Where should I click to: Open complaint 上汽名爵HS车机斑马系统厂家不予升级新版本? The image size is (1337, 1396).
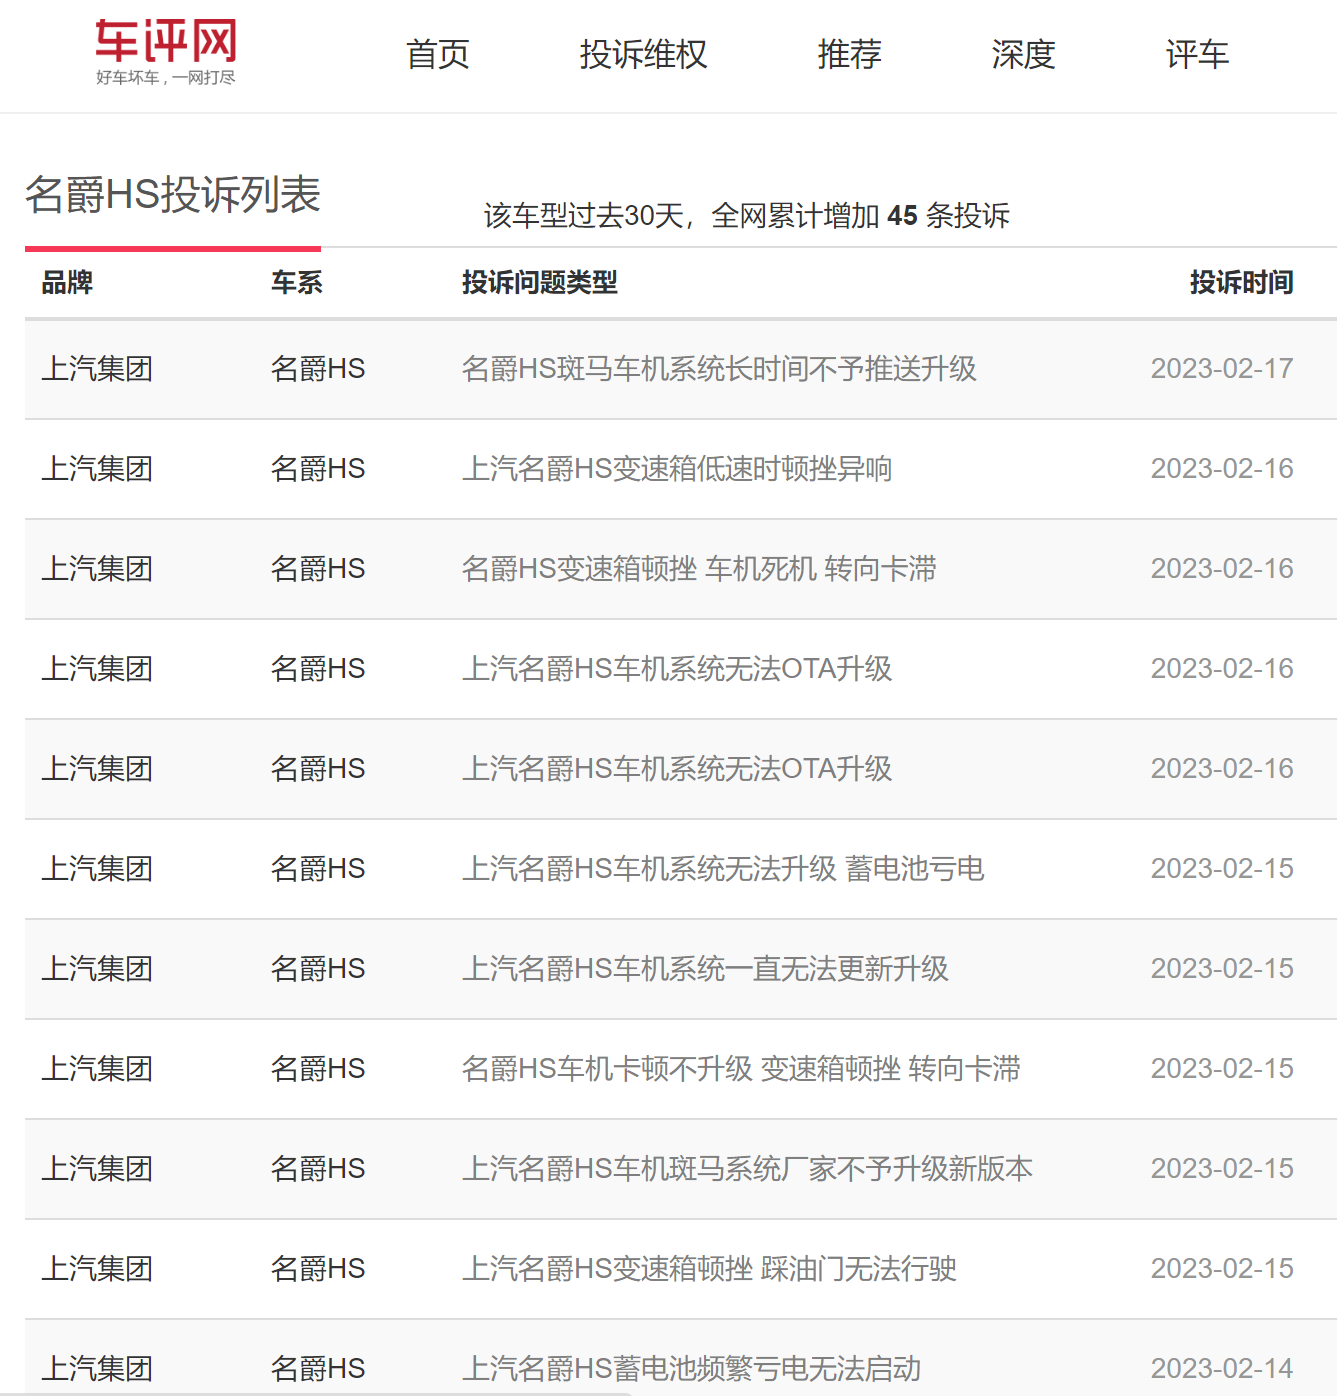(x=747, y=1169)
